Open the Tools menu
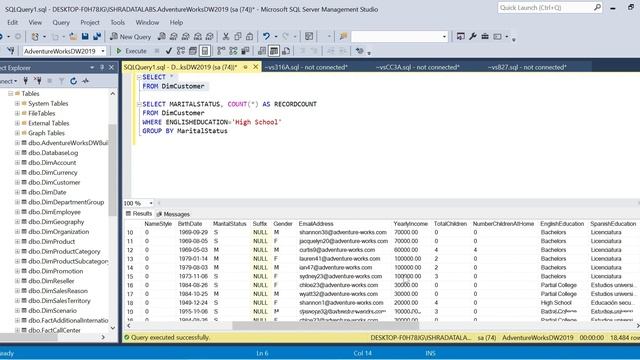The width and height of the screenshot is (640, 360). [x=118, y=22]
